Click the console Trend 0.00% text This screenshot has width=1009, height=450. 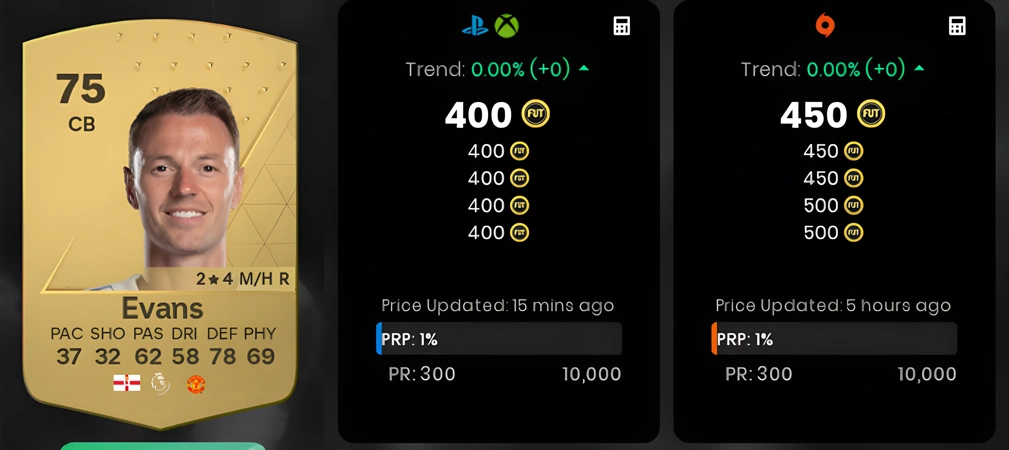coord(488,70)
